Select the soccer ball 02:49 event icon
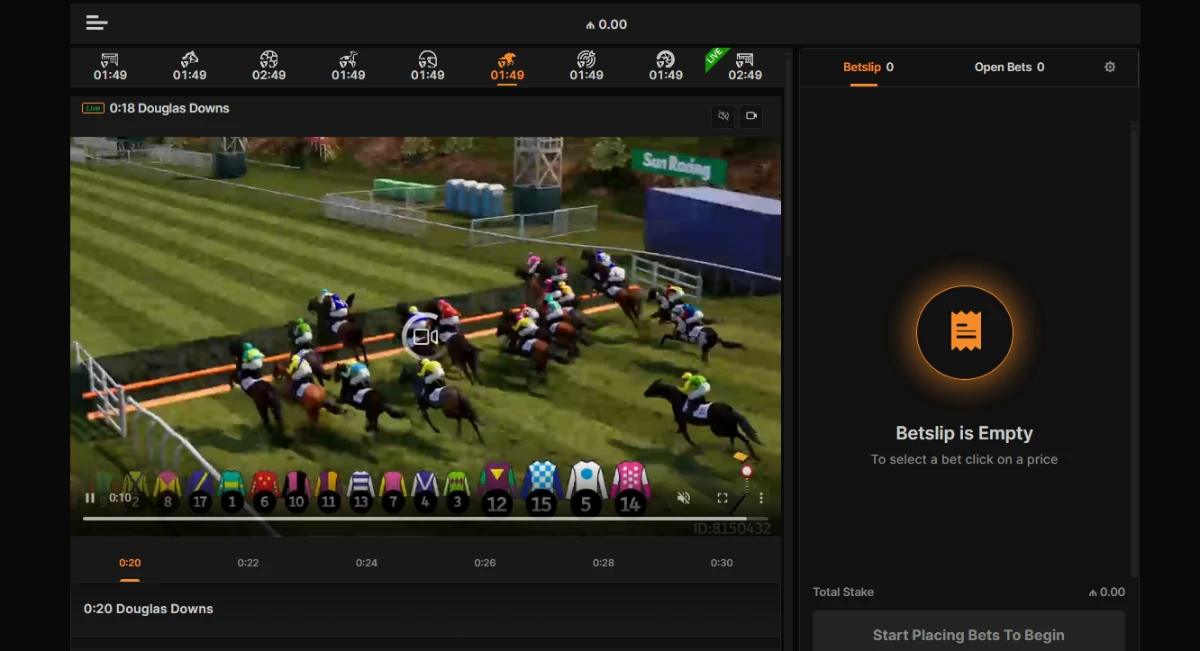The image size is (1200, 651). (269, 66)
